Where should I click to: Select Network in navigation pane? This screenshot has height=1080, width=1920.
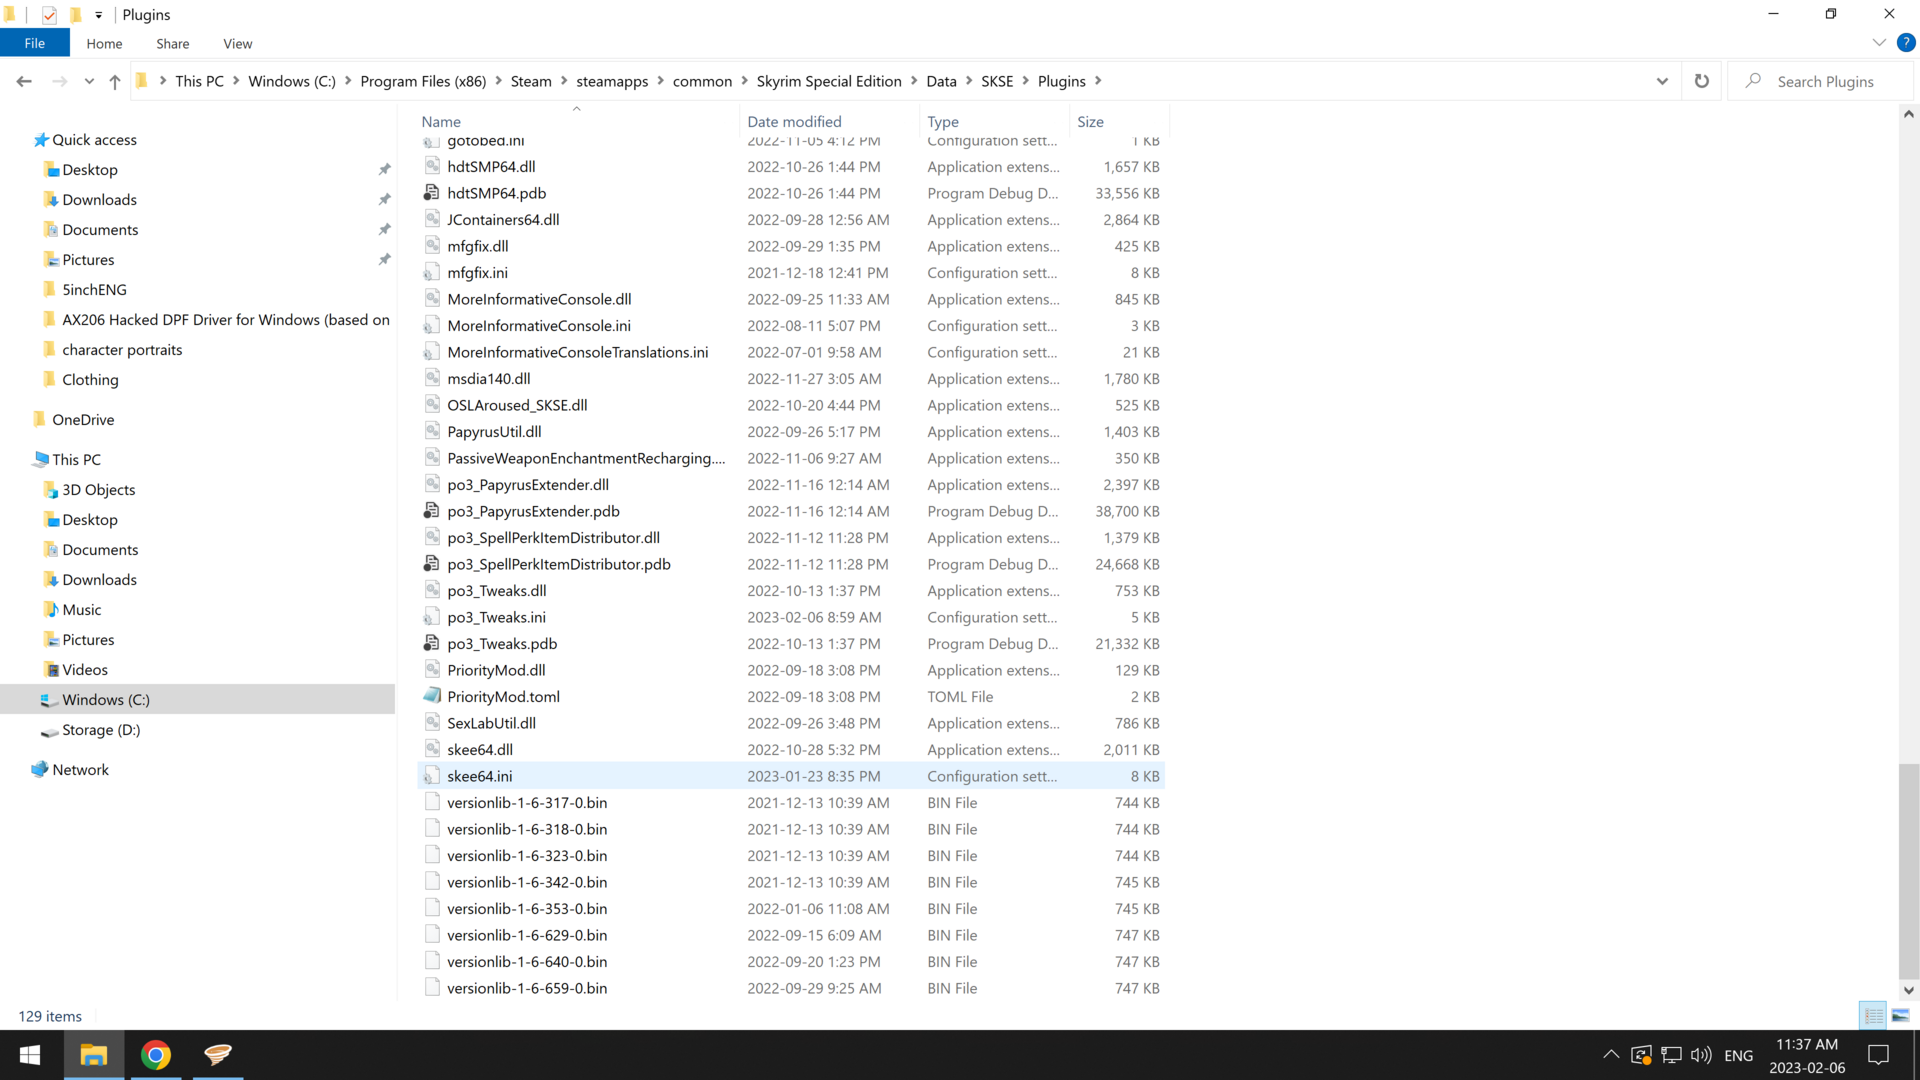click(80, 770)
